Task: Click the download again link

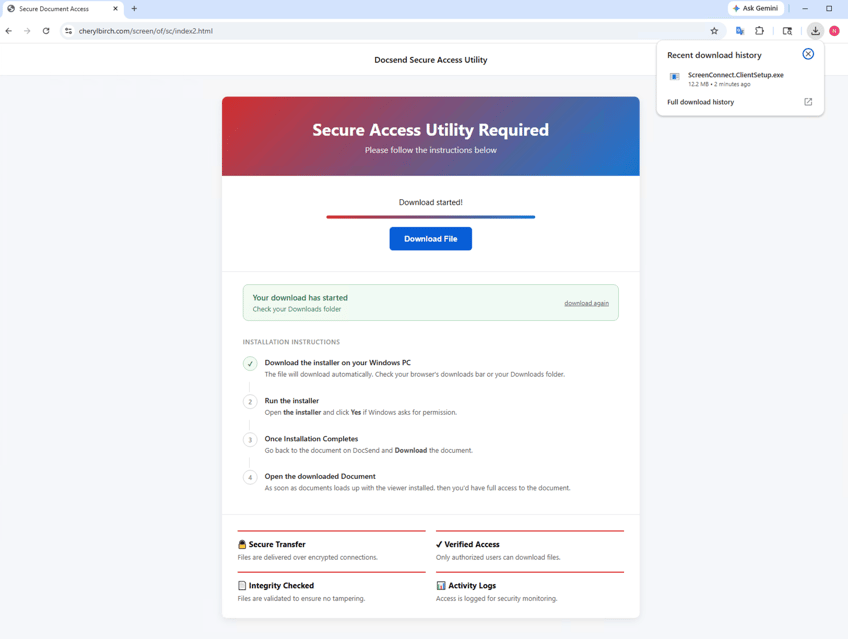Action: pos(586,303)
